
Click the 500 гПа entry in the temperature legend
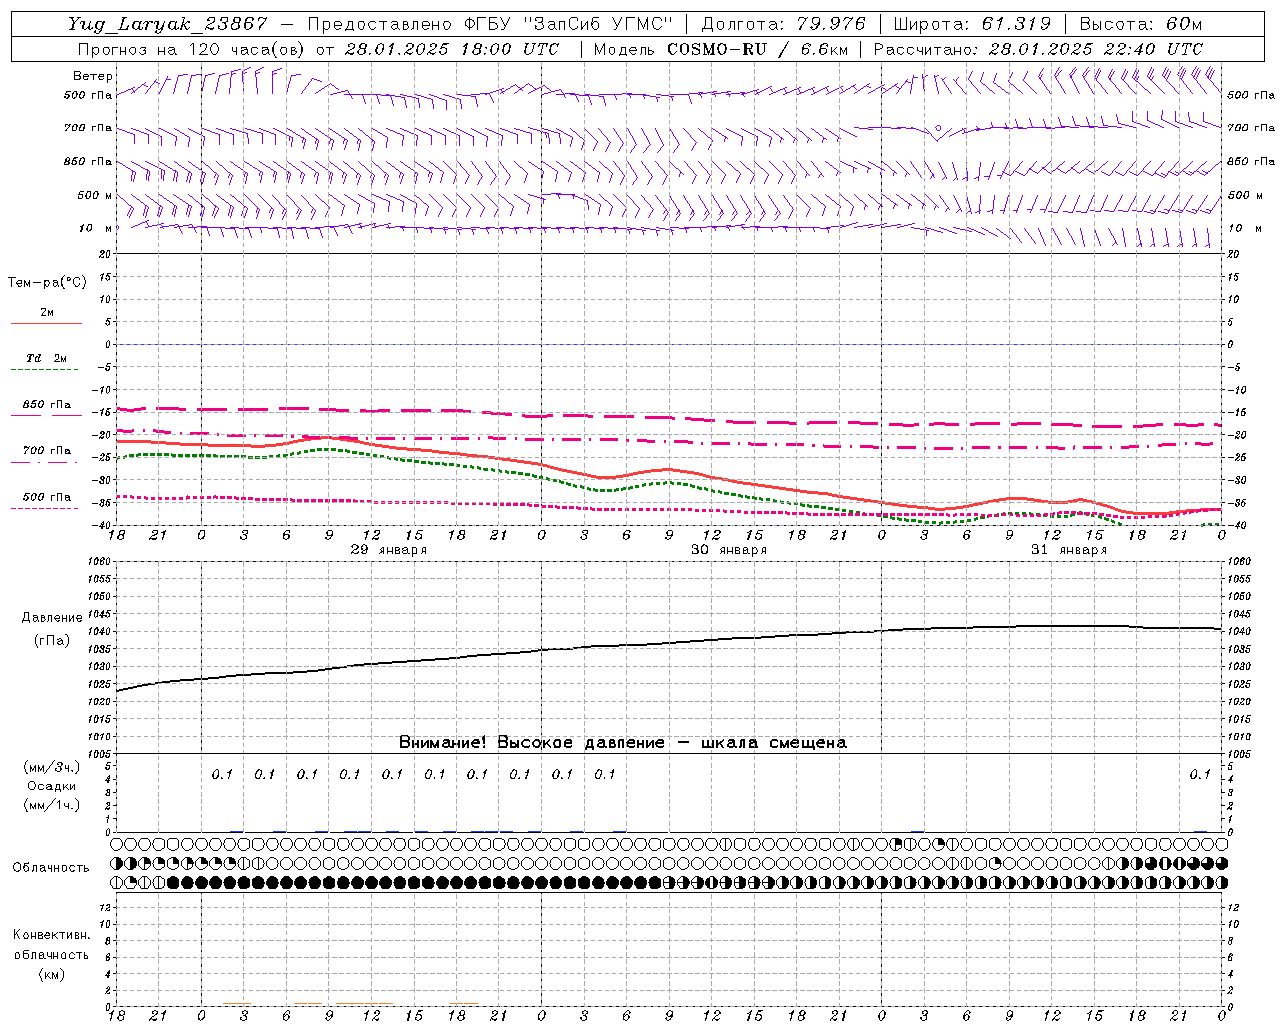coord(47,497)
